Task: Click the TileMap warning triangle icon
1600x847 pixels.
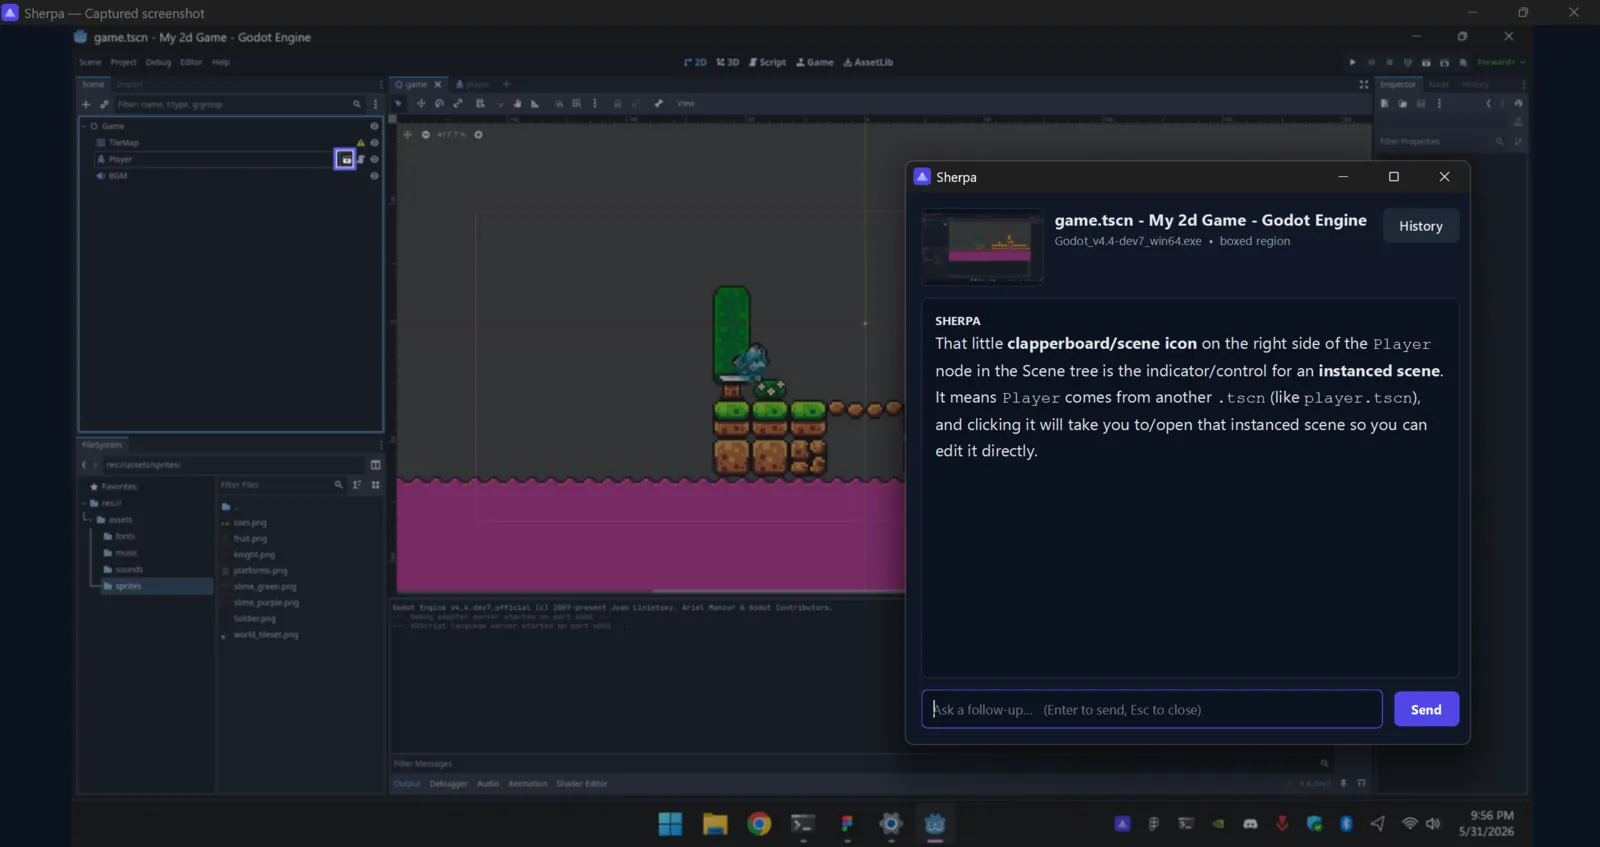Action: coord(361,143)
